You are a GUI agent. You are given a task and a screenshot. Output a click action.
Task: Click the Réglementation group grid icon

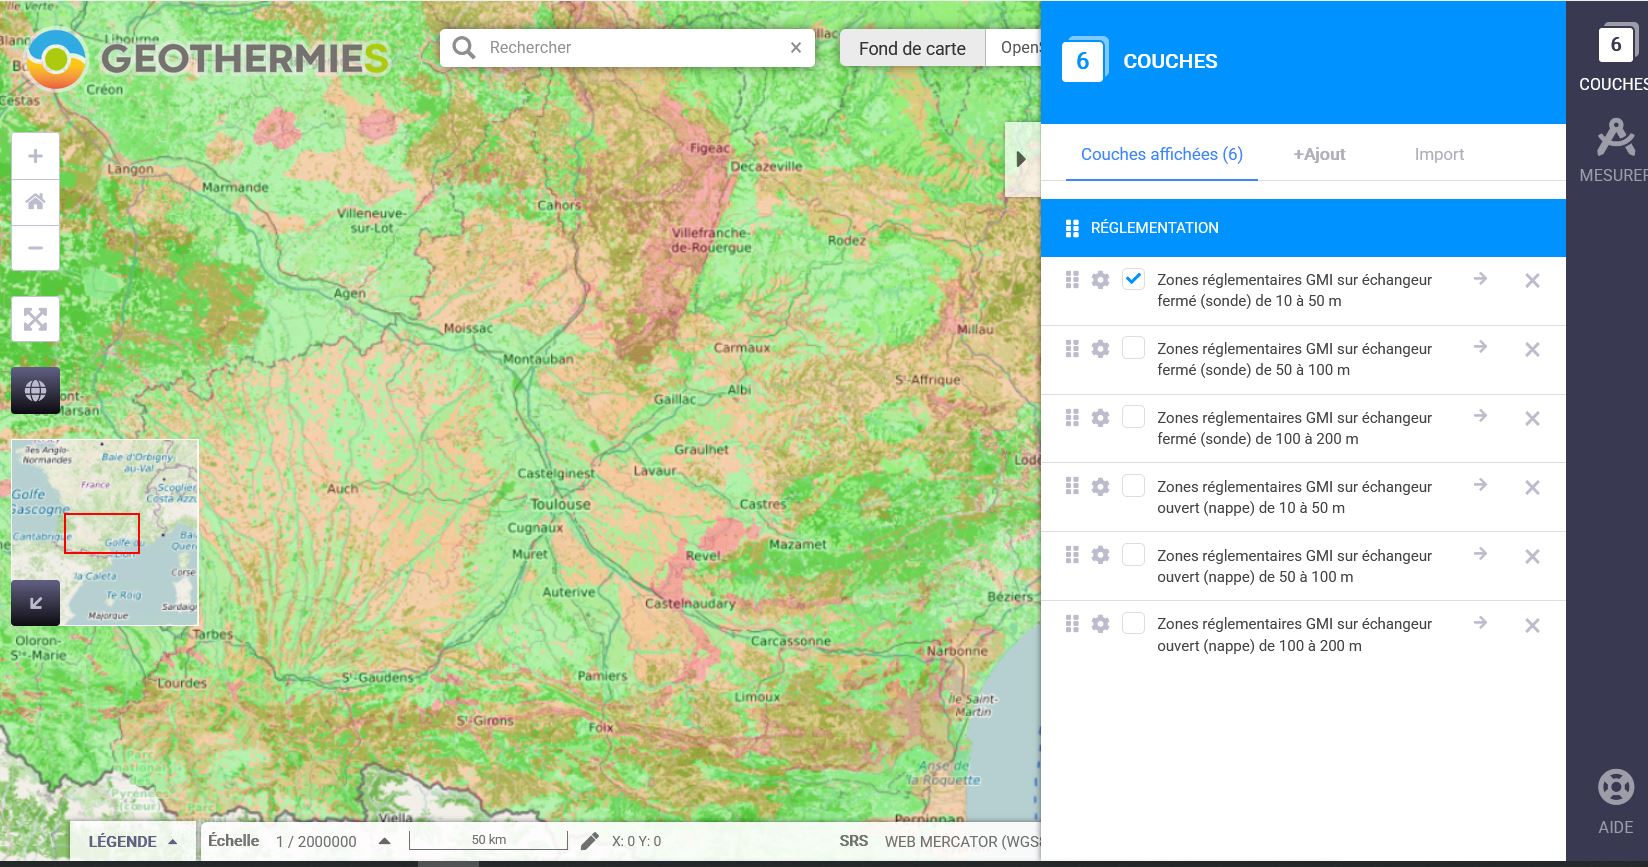[1072, 228]
